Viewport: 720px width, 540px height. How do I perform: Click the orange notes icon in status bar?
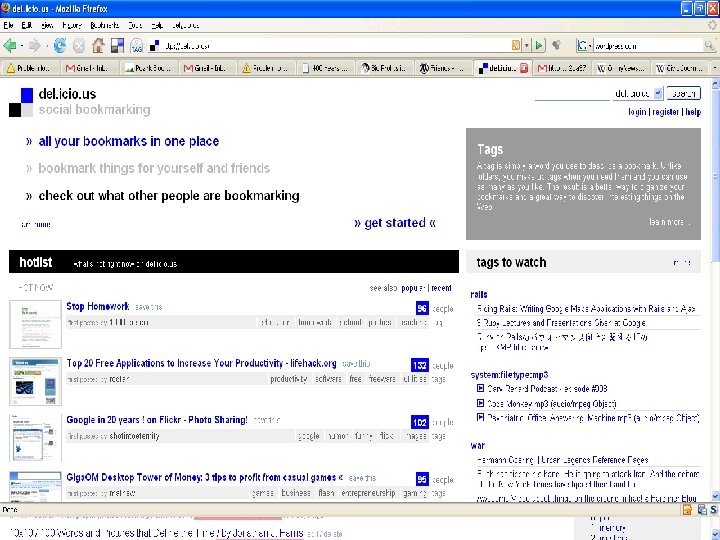pyautogui.click(x=687, y=509)
